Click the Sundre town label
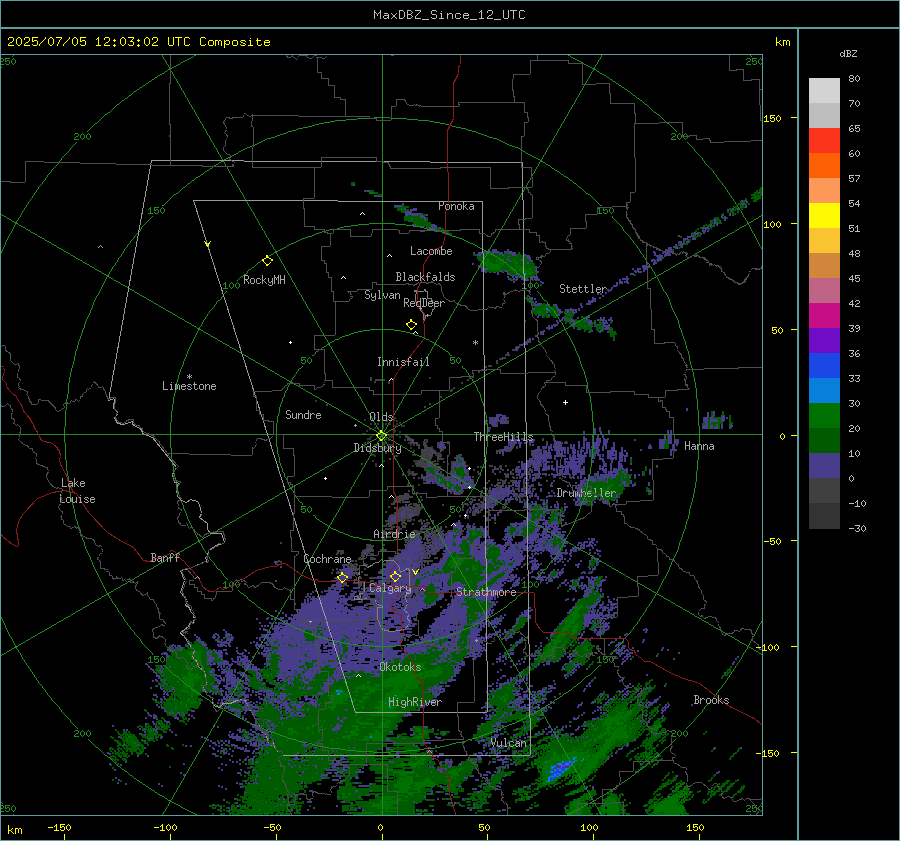The image size is (900, 841). (x=303, y=415)
